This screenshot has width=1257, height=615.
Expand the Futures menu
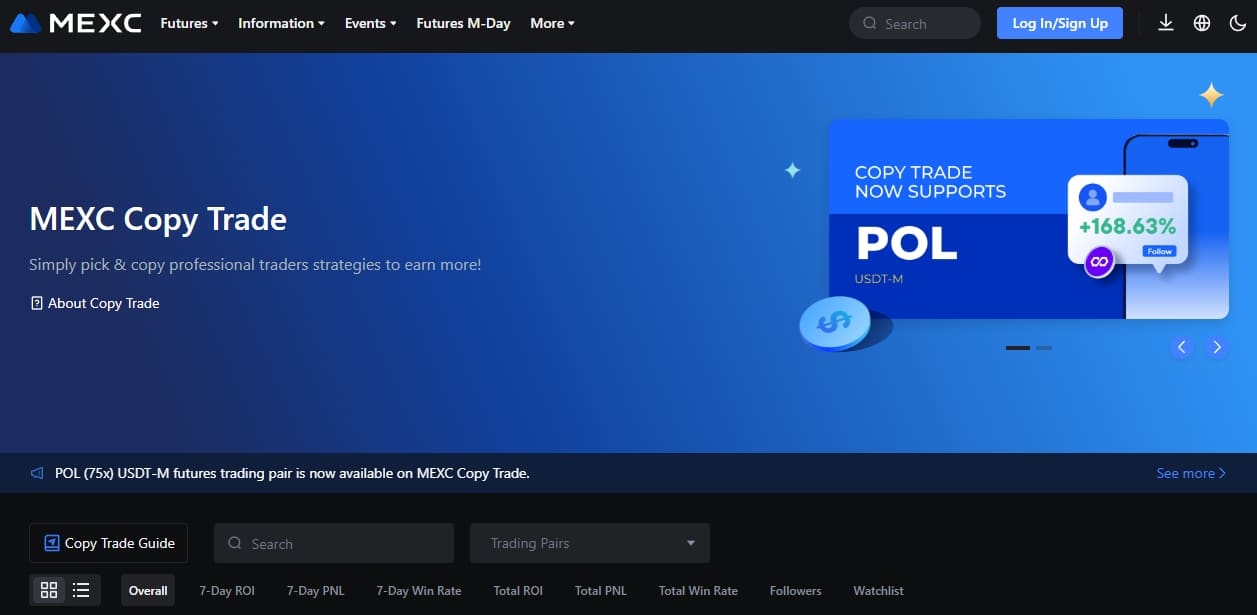[x=189, y=23]
